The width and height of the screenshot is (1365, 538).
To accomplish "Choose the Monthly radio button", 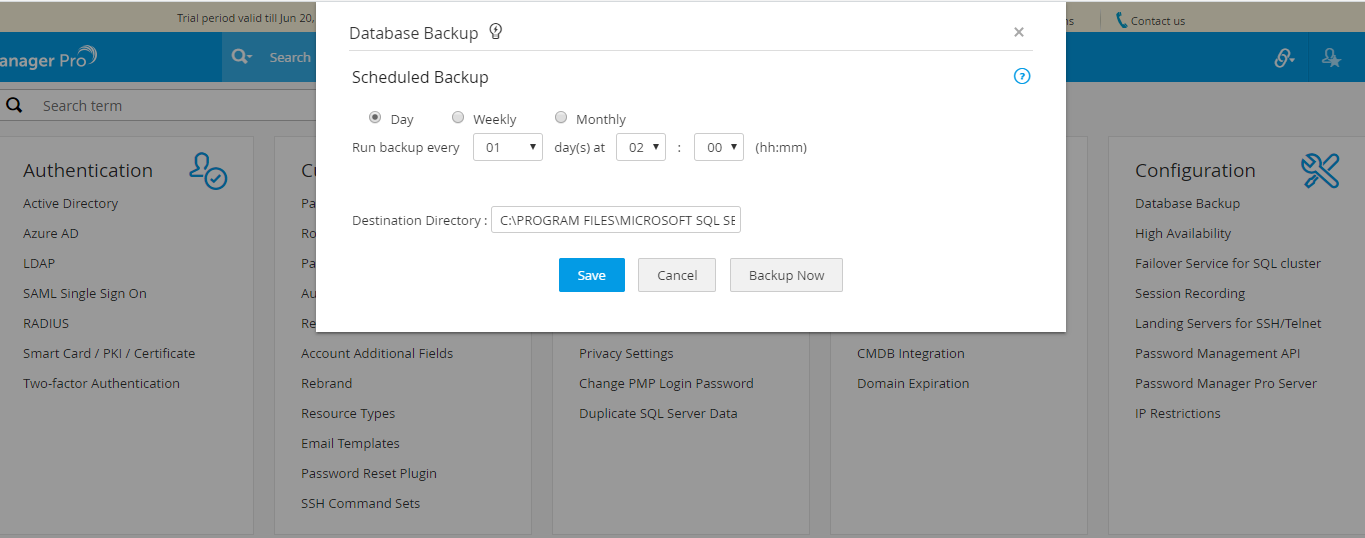I will 561,117.
